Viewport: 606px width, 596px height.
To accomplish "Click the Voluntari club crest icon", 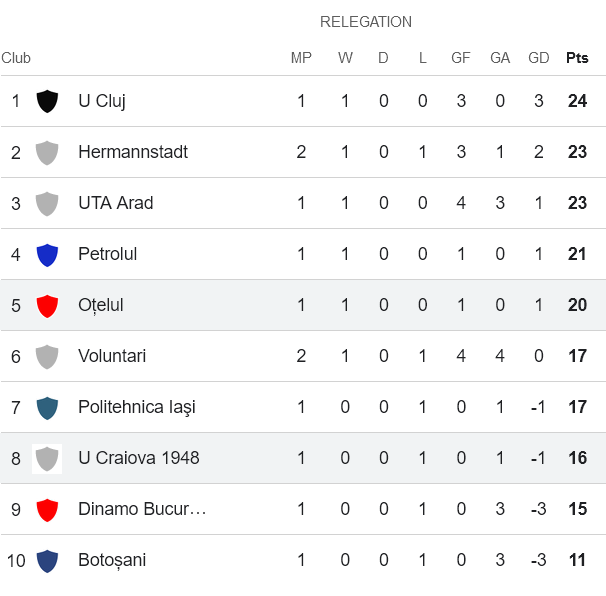I will (x=47, y=356).
